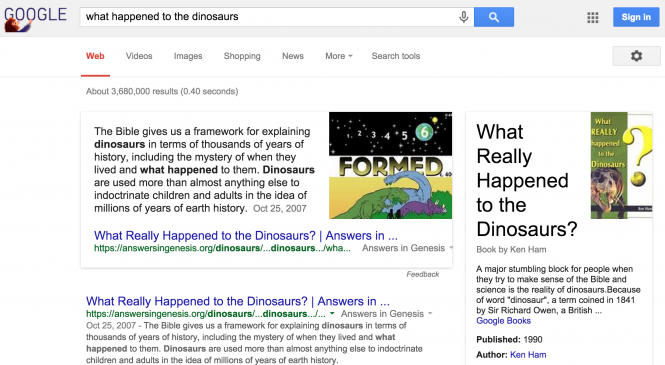The image size is (665, 365).
Task: Switch to the Images tab
Action: point(188,56)
